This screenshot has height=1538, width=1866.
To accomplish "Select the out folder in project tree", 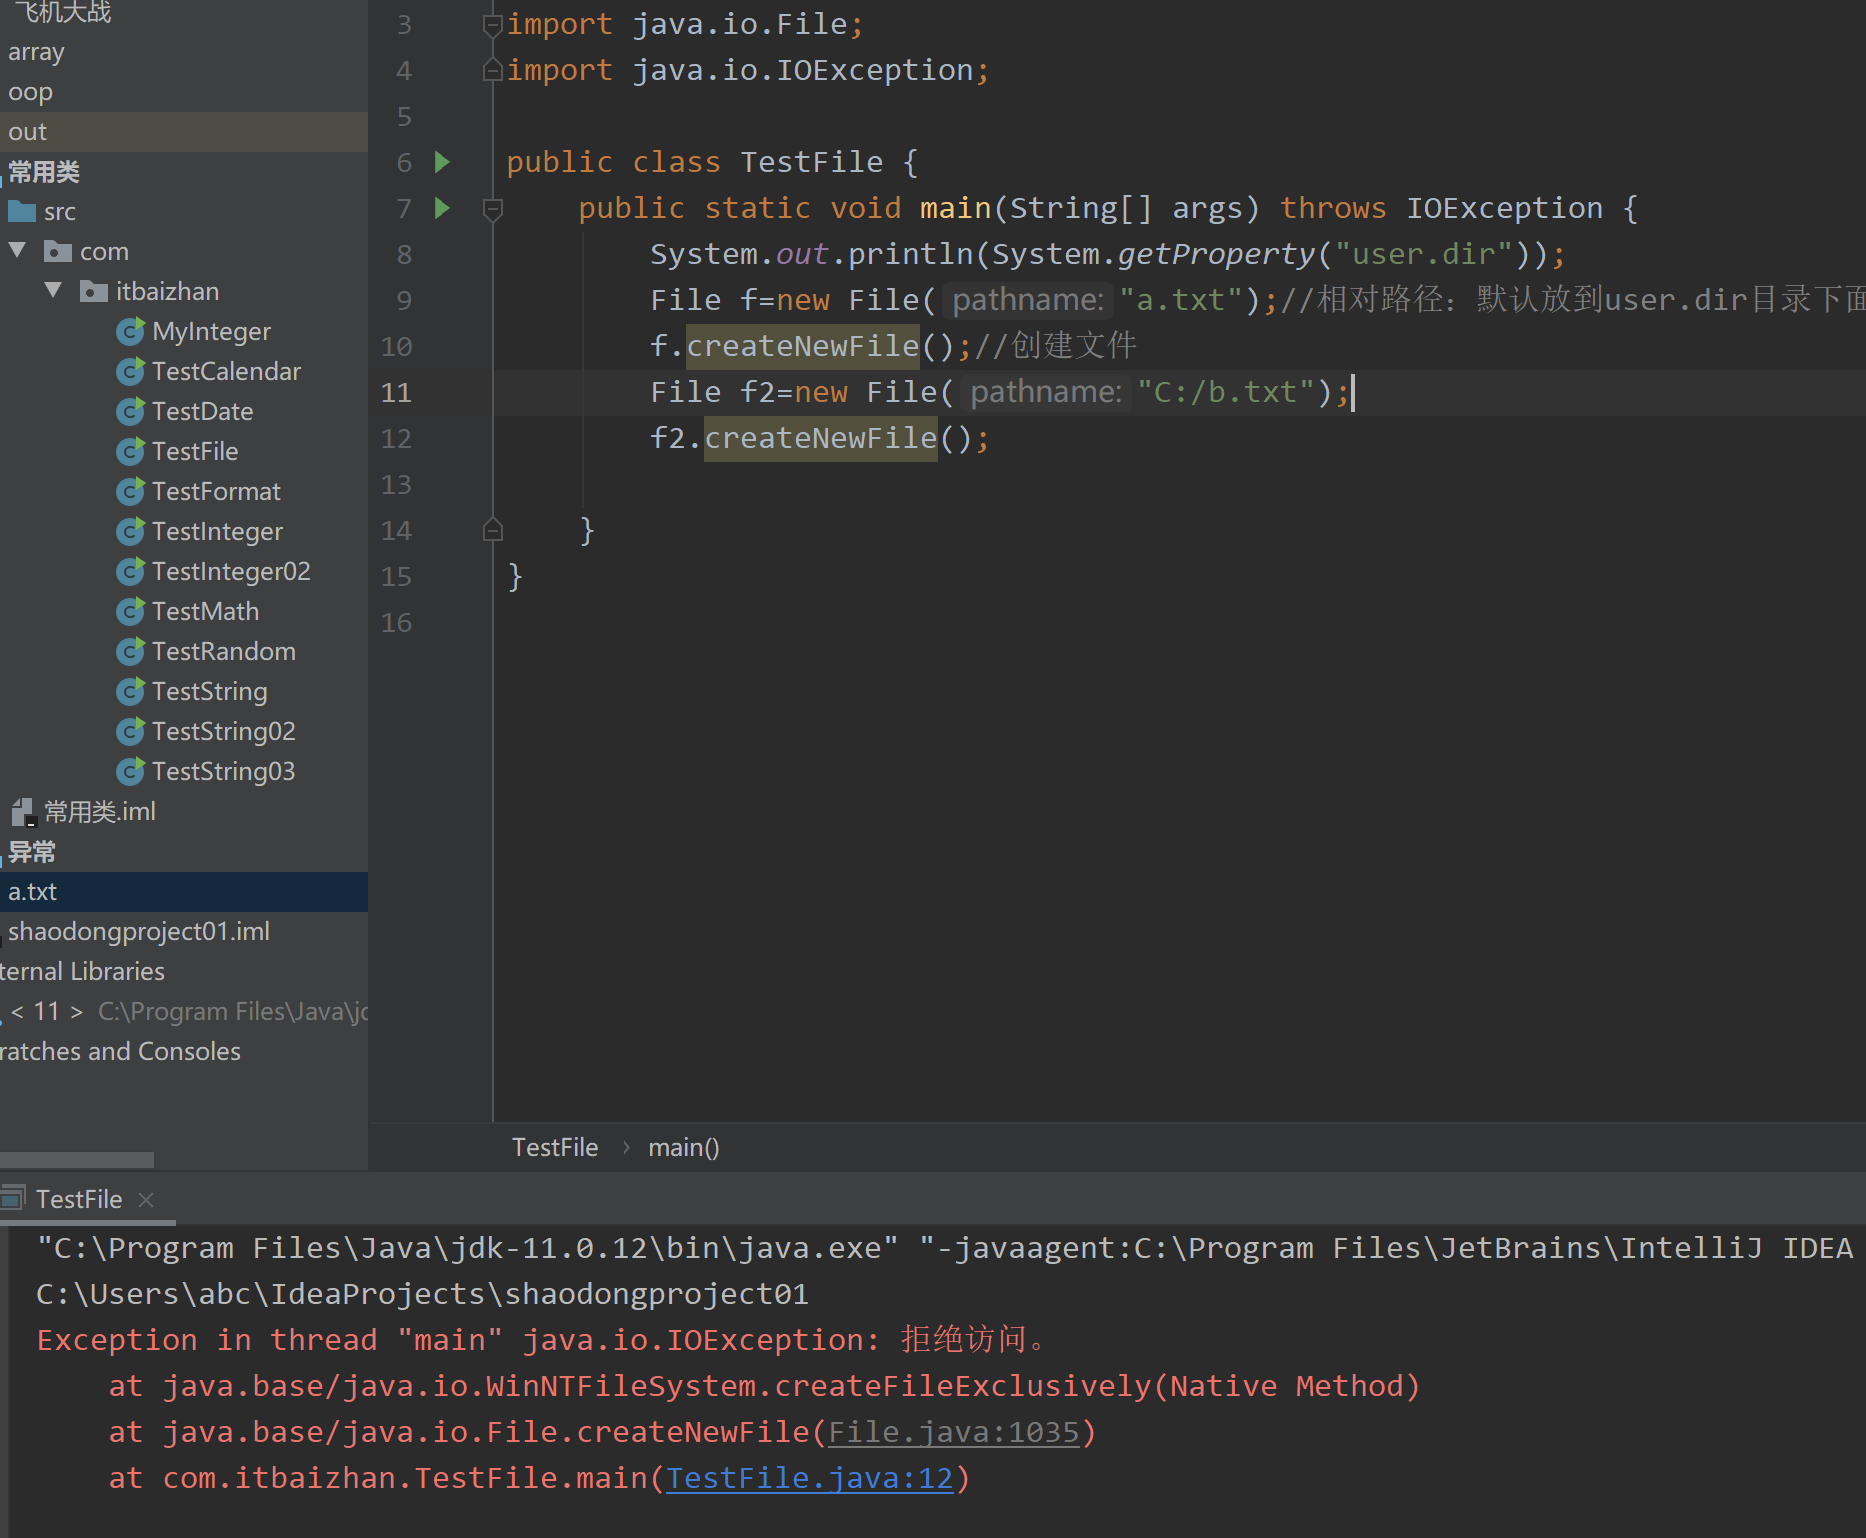I will pos(184,131).
